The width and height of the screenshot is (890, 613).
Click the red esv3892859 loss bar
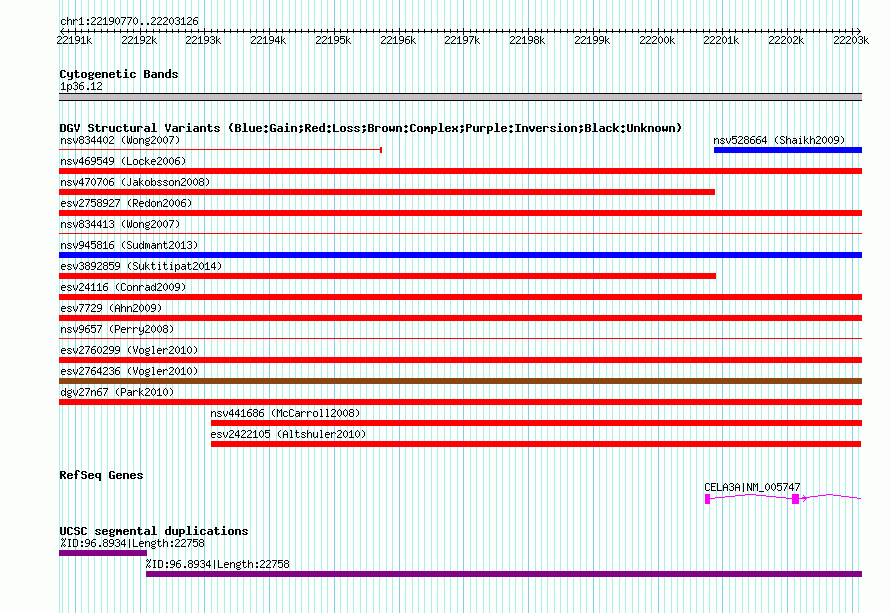[388, 276]
